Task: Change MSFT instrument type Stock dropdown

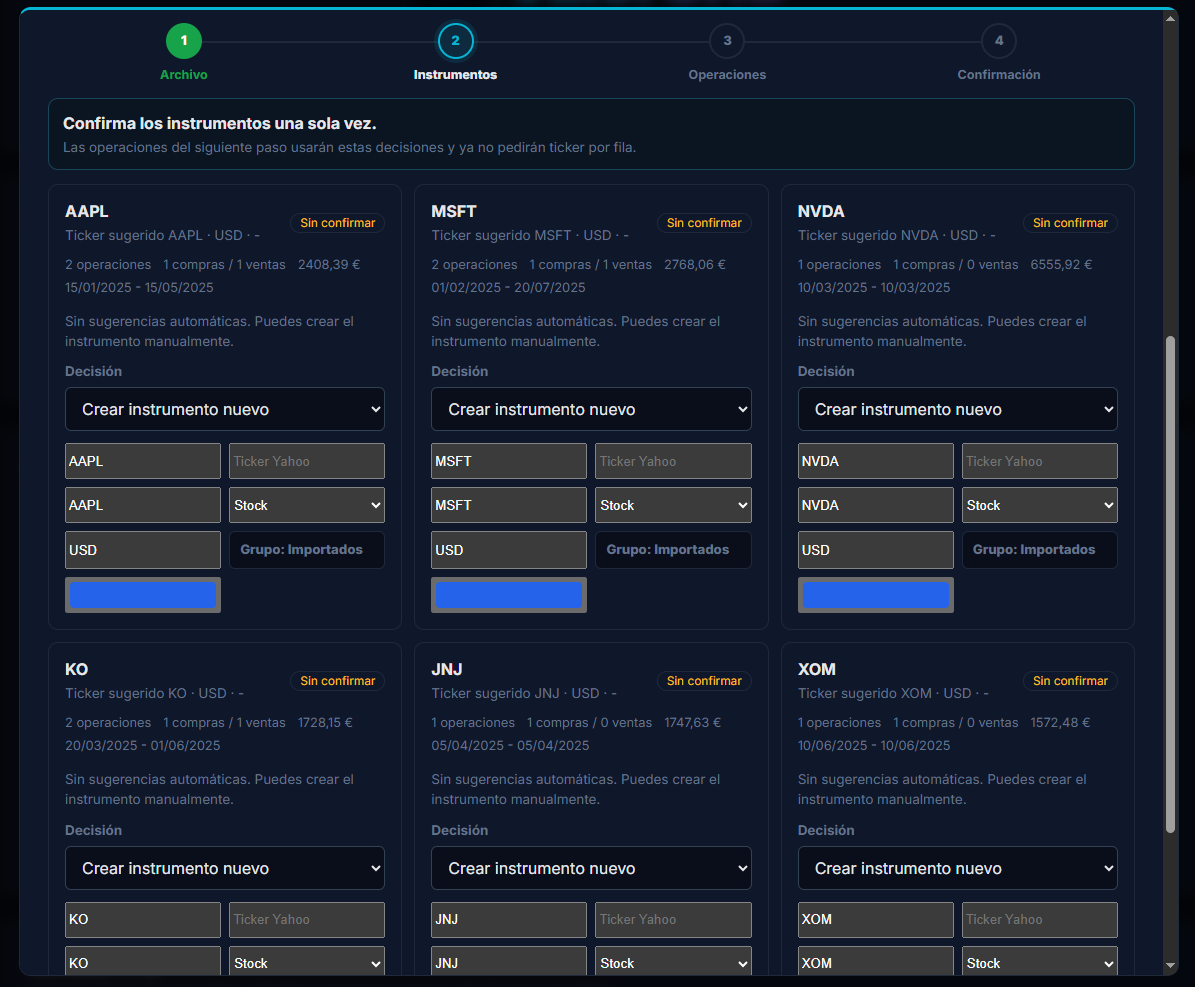Action: pos(673,505)
